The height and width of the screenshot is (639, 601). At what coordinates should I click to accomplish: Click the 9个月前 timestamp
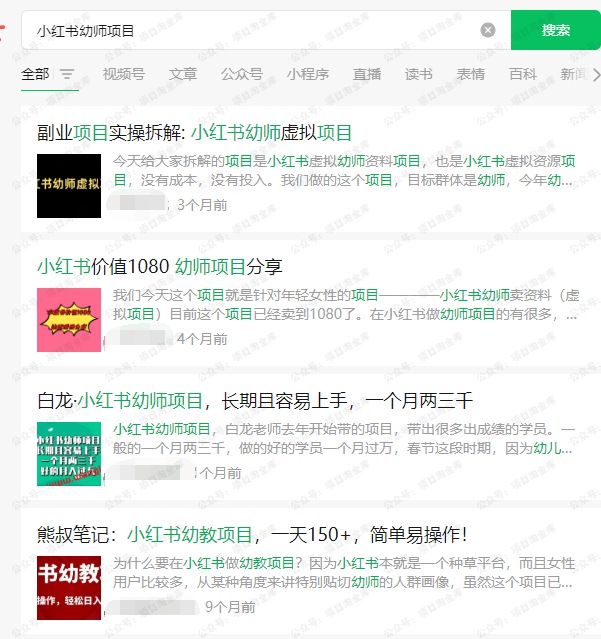click(230, 607)
